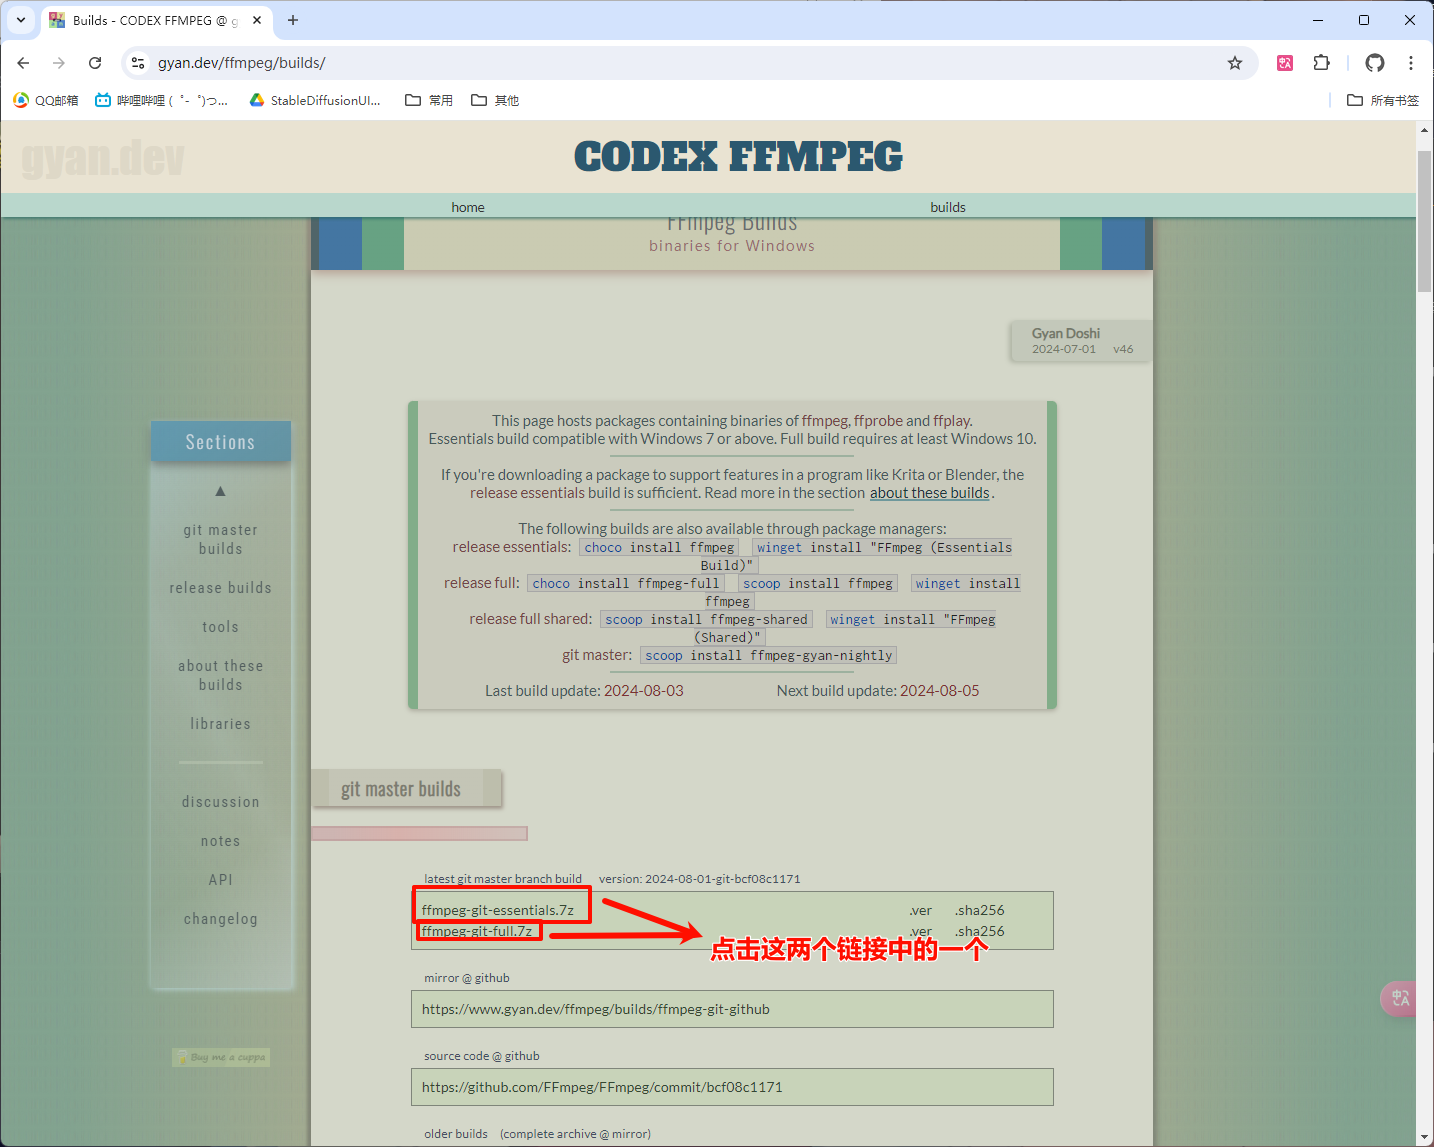This screenshot has width=1434, height=1147.
Task: Close the Builds - CODEX FFMPEG tab
Action: (x=257, y=20)
